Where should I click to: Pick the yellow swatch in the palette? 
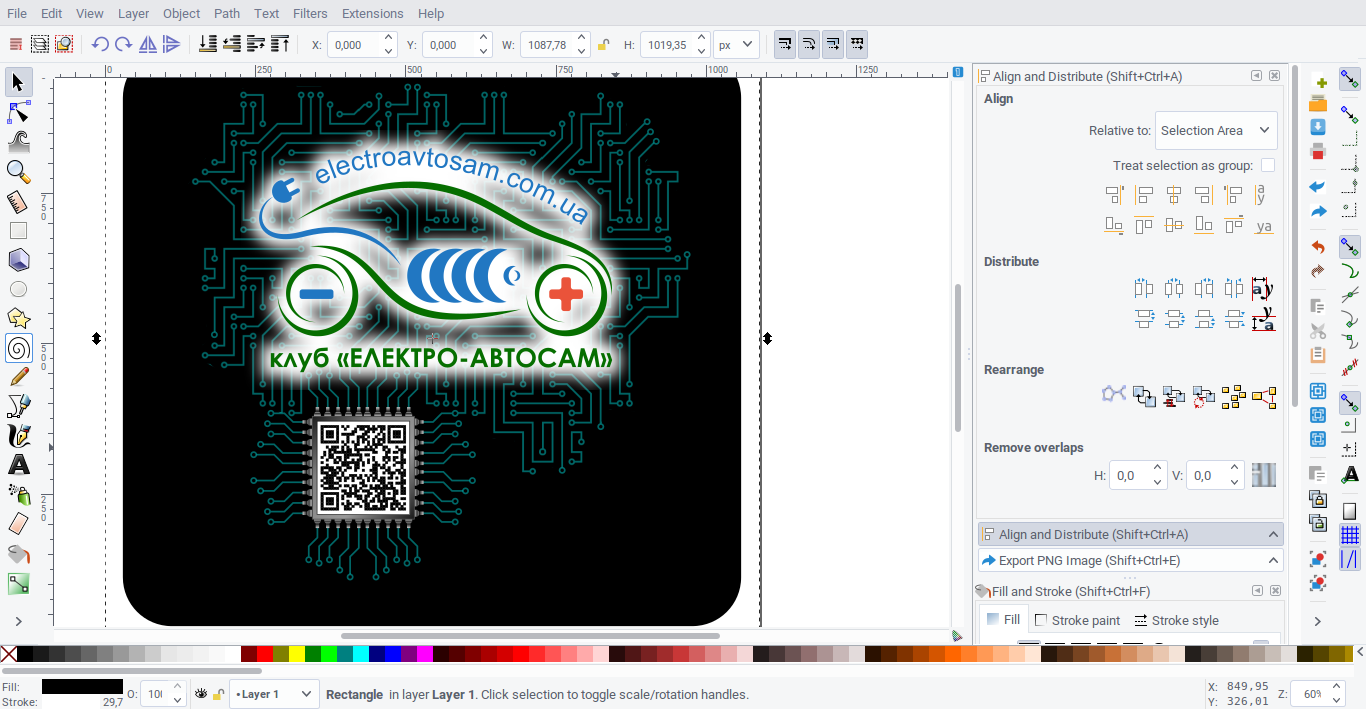click(297, 654)
